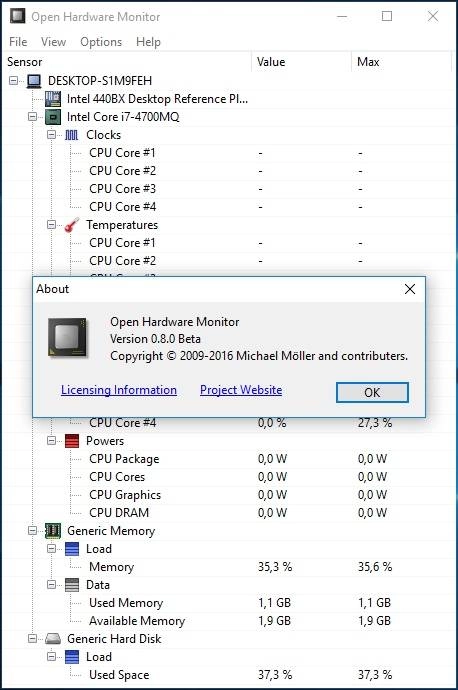The width and height of the screenshot is (458, 690).
Task: Click the Generic Memory RAM icon
Action: tap(53, 531)
